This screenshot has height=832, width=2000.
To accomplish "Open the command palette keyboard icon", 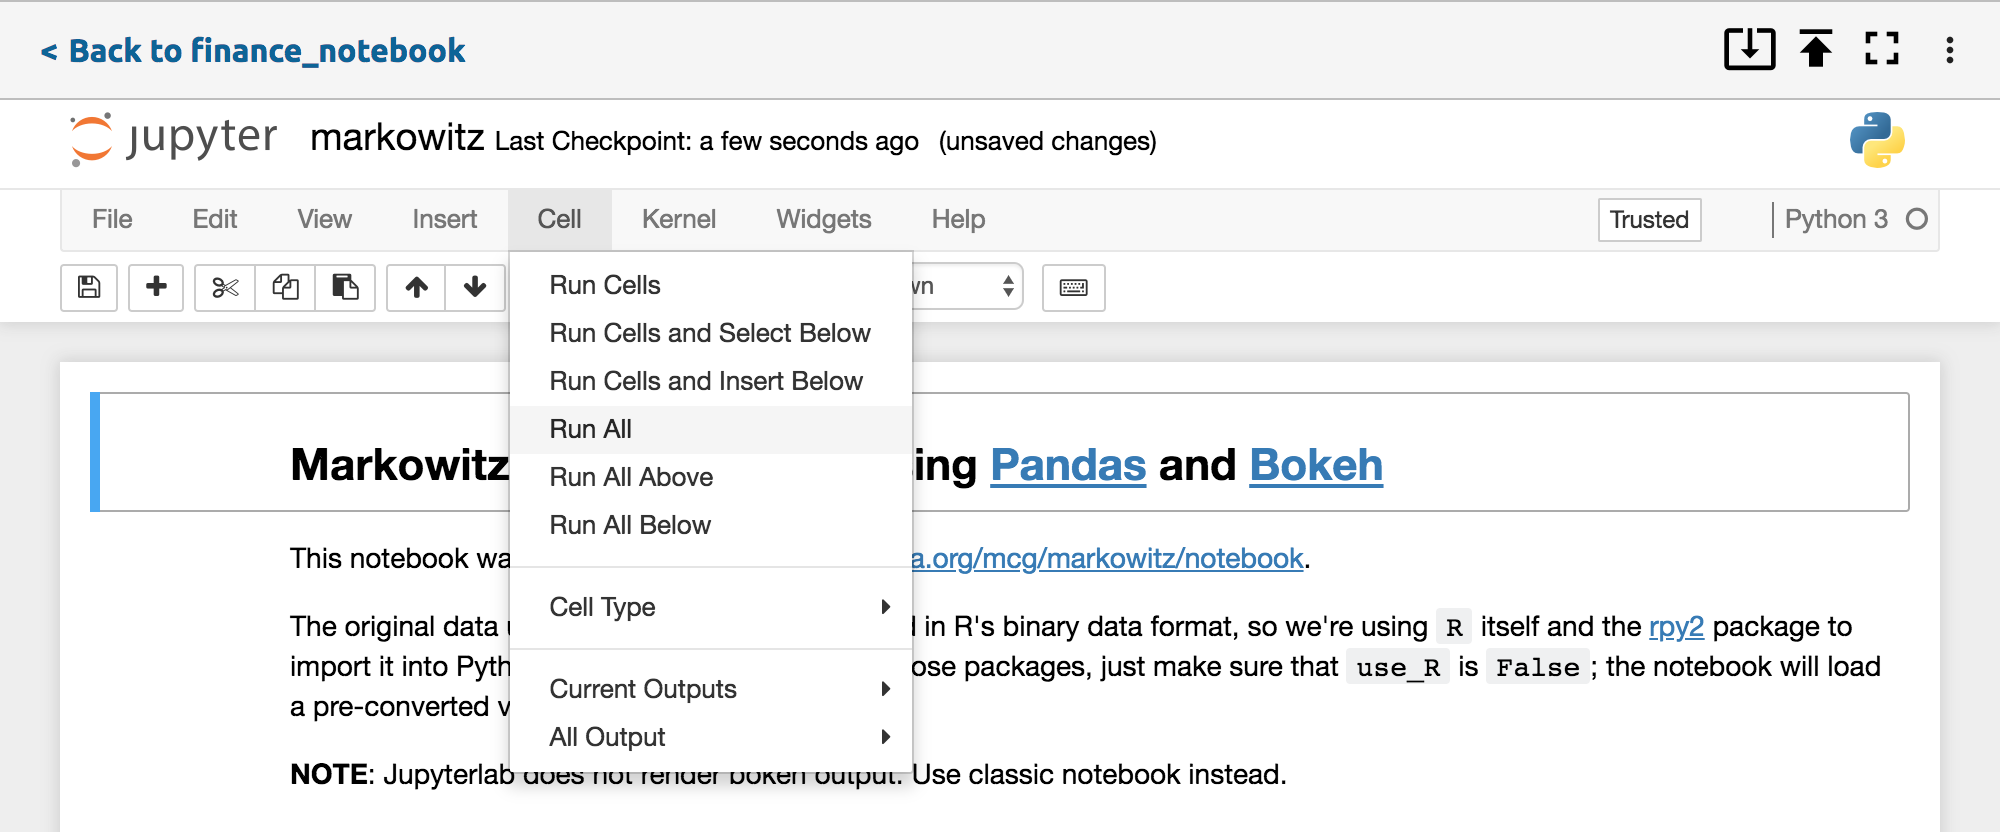I will [x=1073, y=288].
